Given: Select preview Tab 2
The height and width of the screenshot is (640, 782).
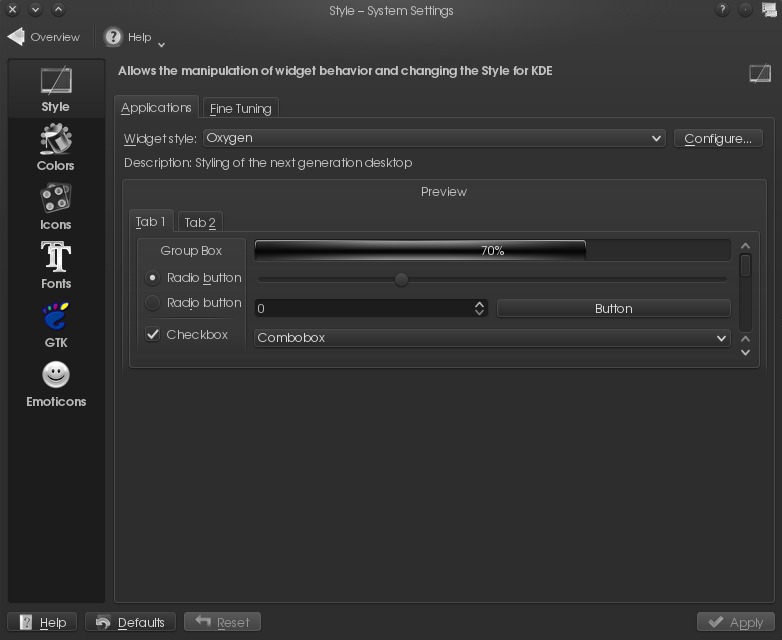Looking at the screenshot, I should point(200,222).
